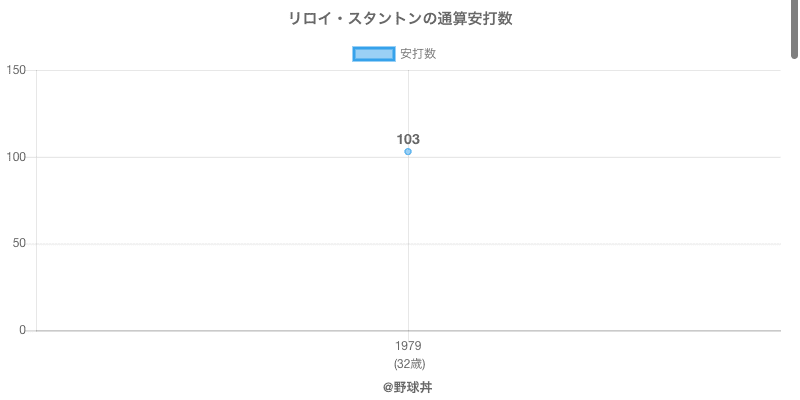Click the 1979 data point marker
The height and width of the screenshot is (400, 800).
[408, 152]
